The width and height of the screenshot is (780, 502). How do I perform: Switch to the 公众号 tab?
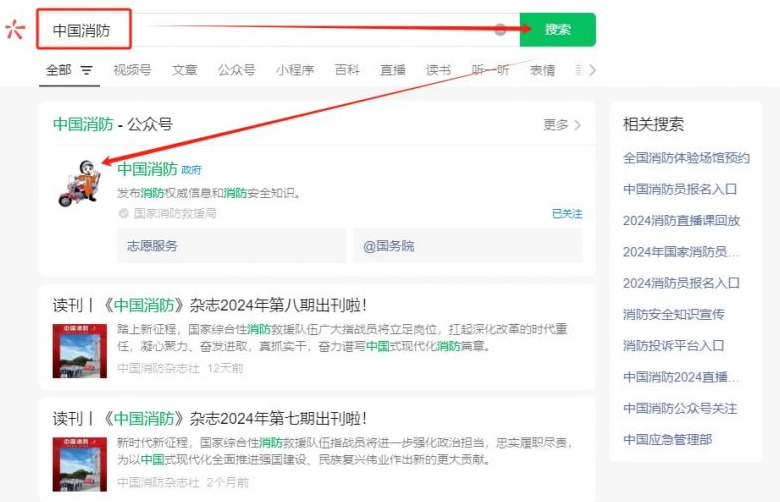pos(236,70)
